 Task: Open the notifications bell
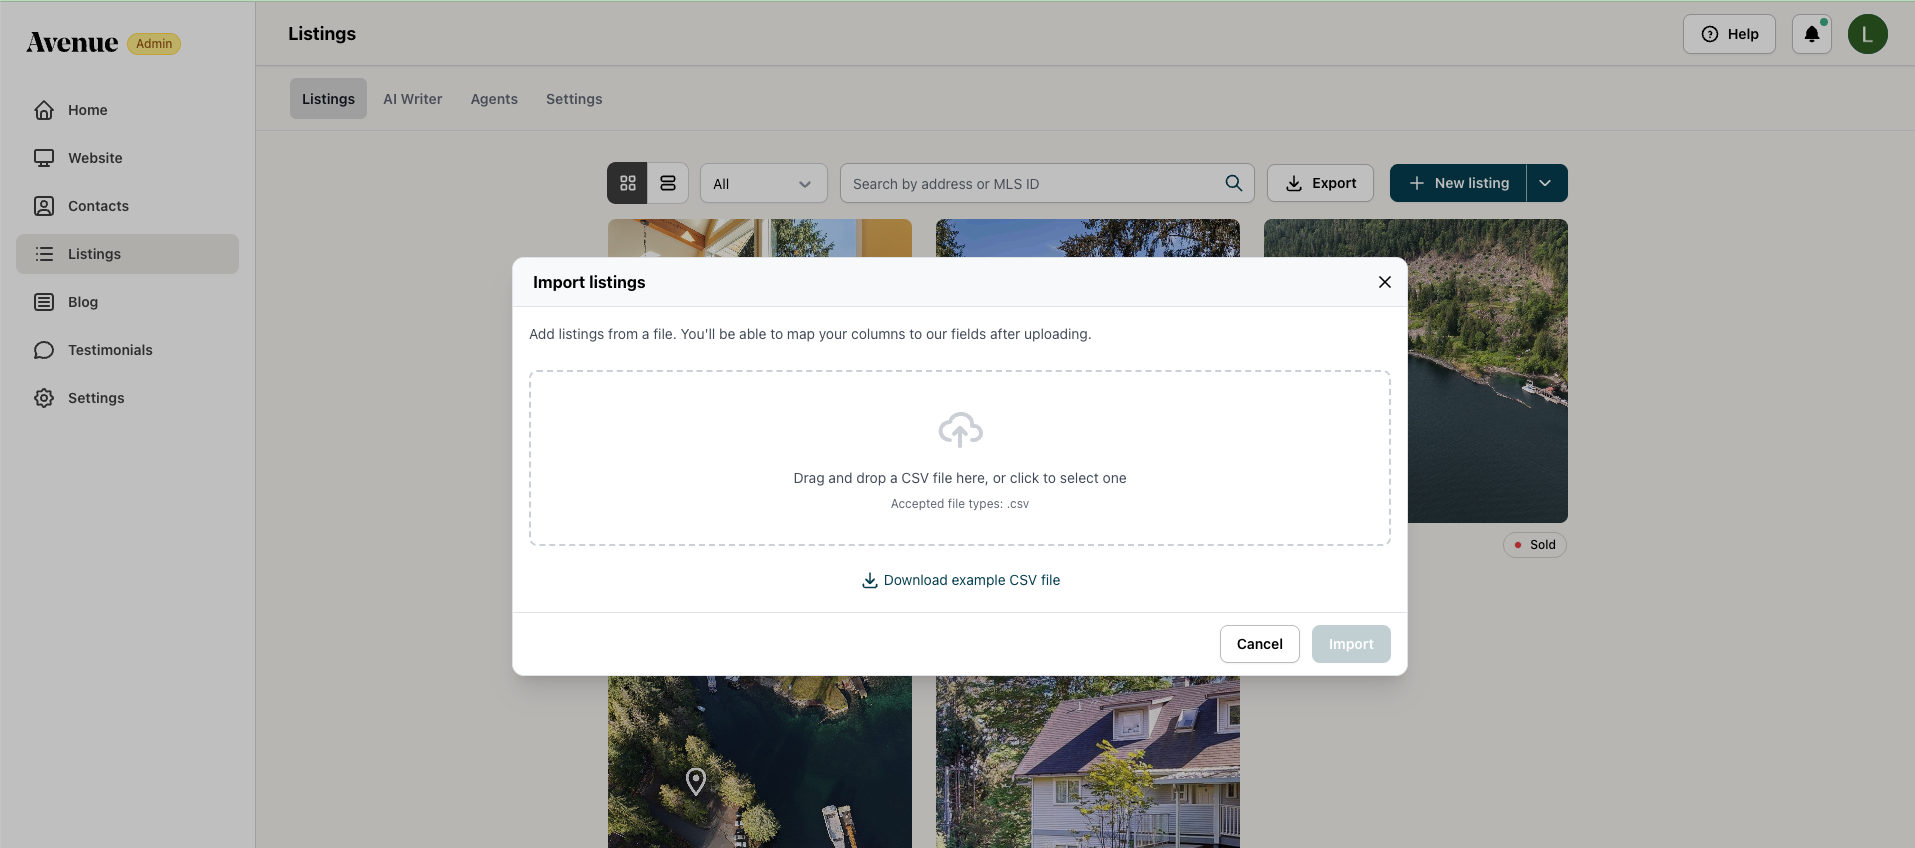pos(1811,34)
